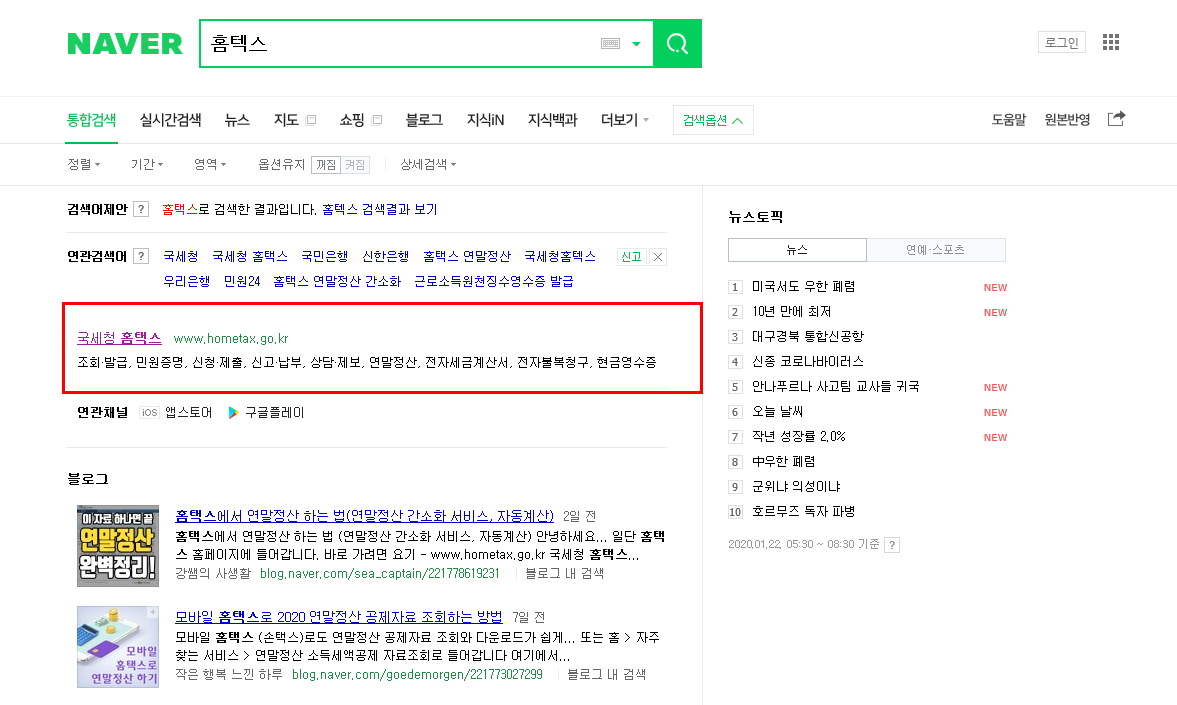Click news topic 오늘 날씨
Screen dimensions: 1177x705
point(778,411)
